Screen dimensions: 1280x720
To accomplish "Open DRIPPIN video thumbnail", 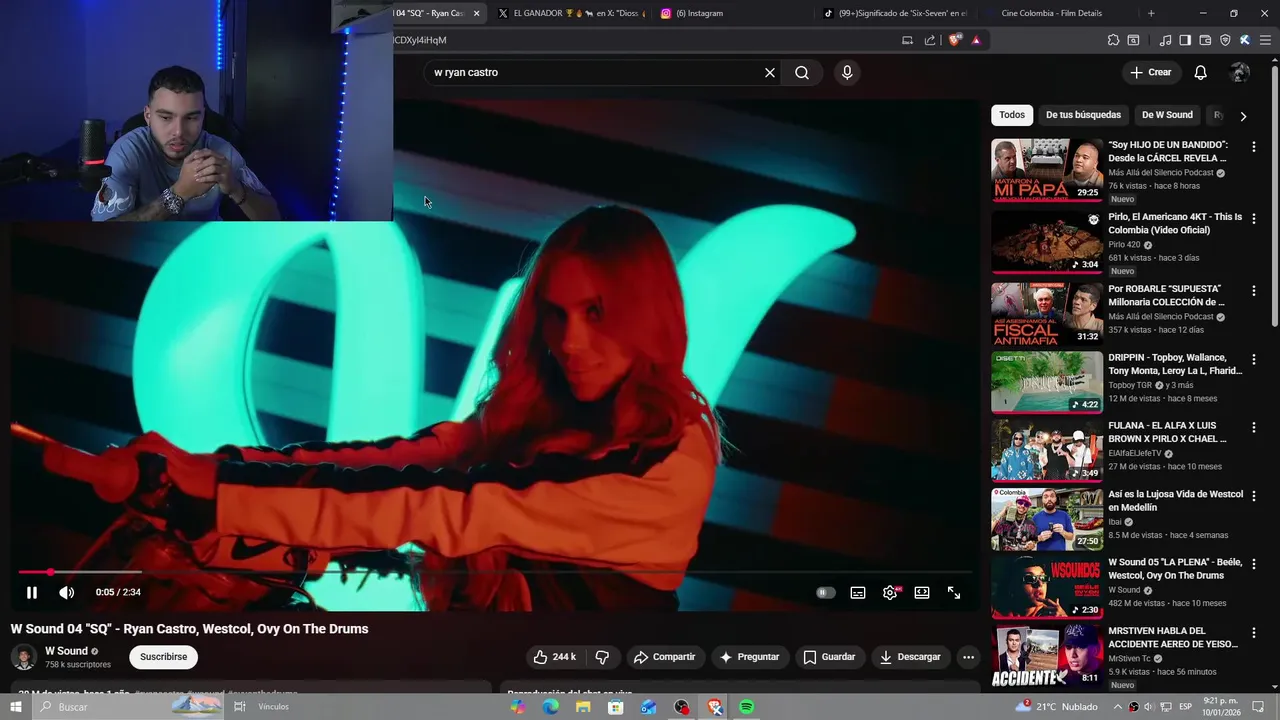I will click(x=1047, y=382).
